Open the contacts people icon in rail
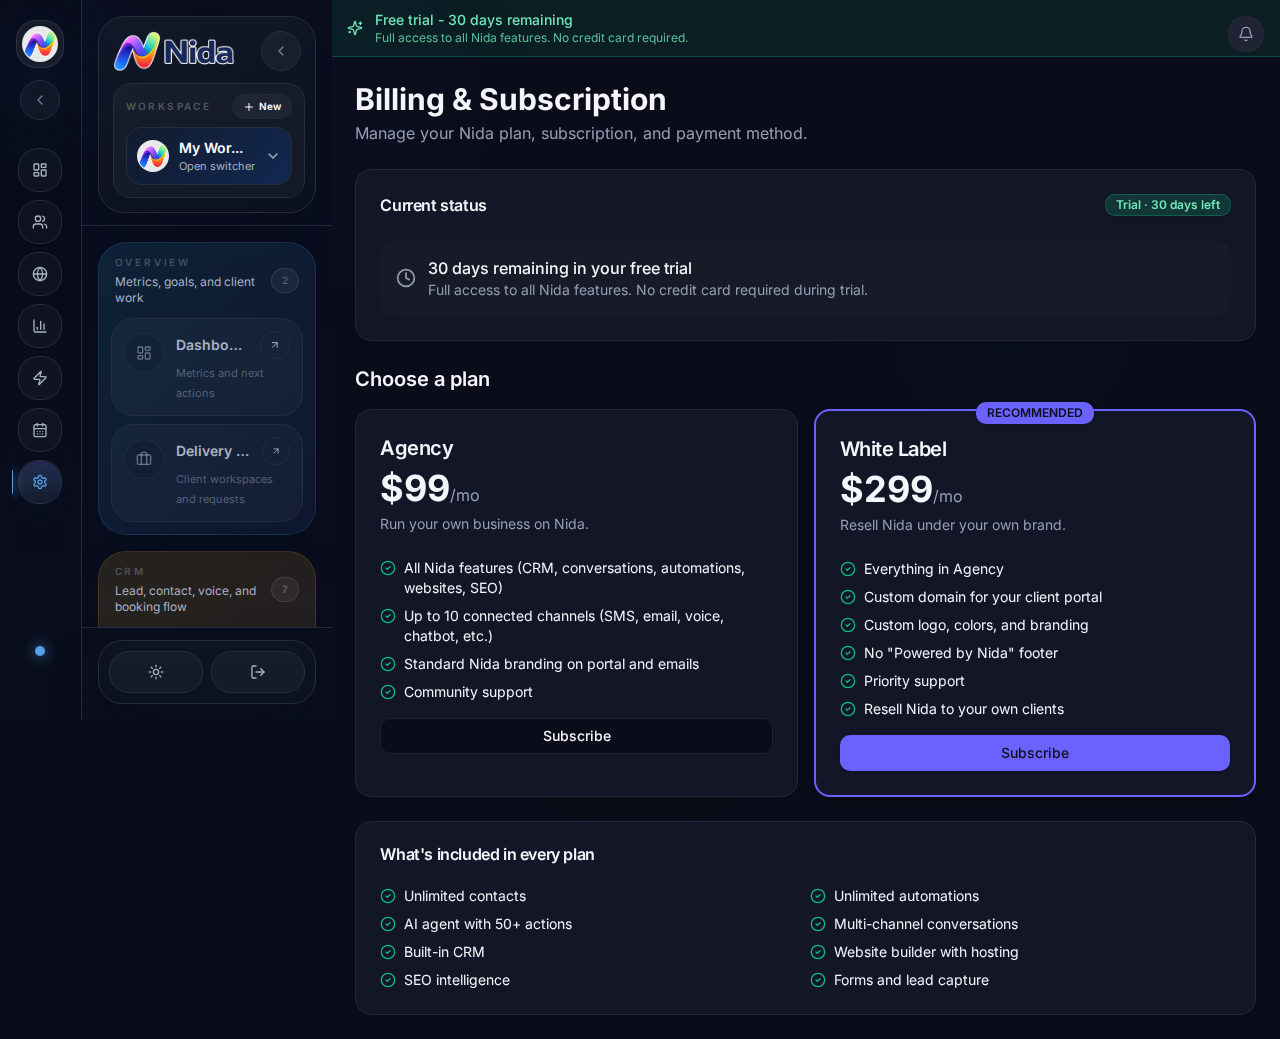This screenshot has height=1039, width=1280. coord(40,222)
